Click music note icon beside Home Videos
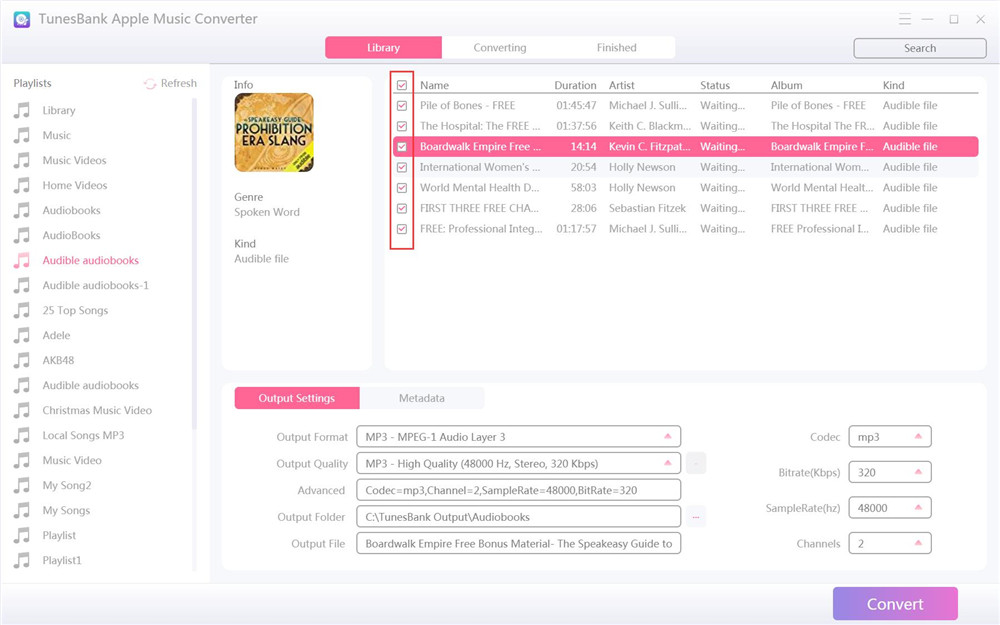 (22, 186)
